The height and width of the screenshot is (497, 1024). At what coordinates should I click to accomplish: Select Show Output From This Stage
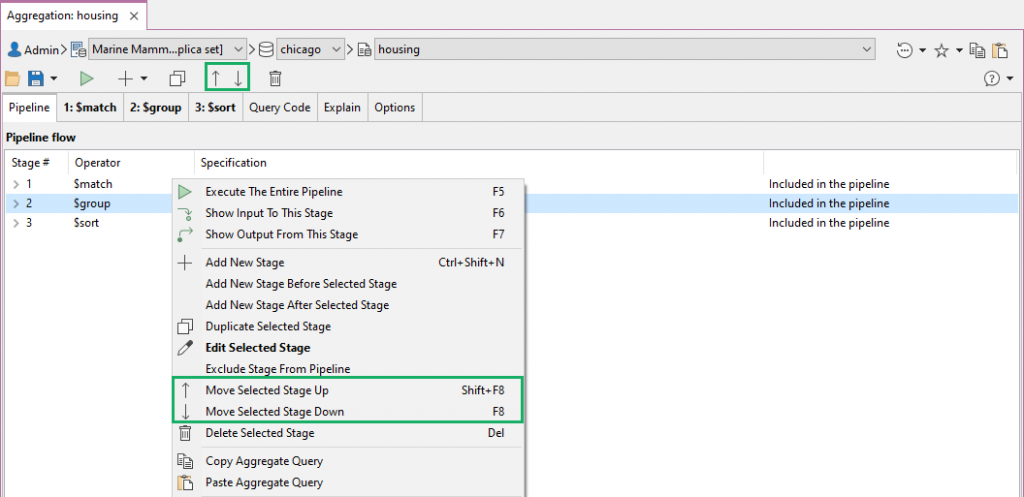(281, 234)
